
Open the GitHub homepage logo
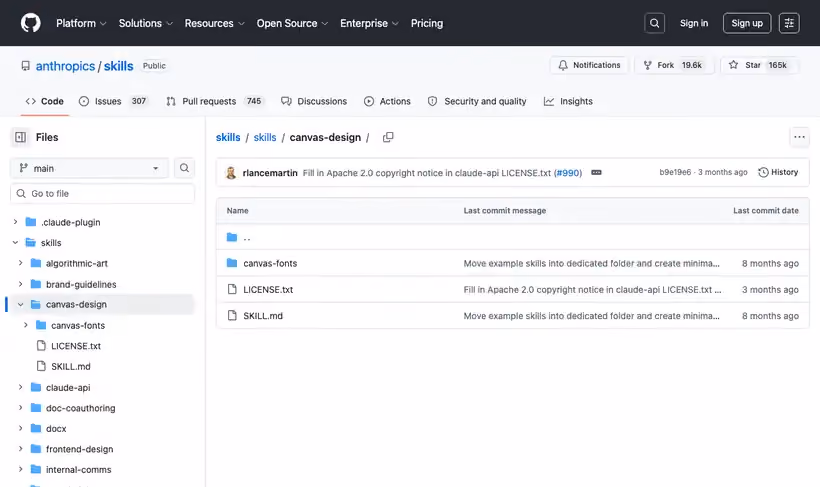point(30,23)
